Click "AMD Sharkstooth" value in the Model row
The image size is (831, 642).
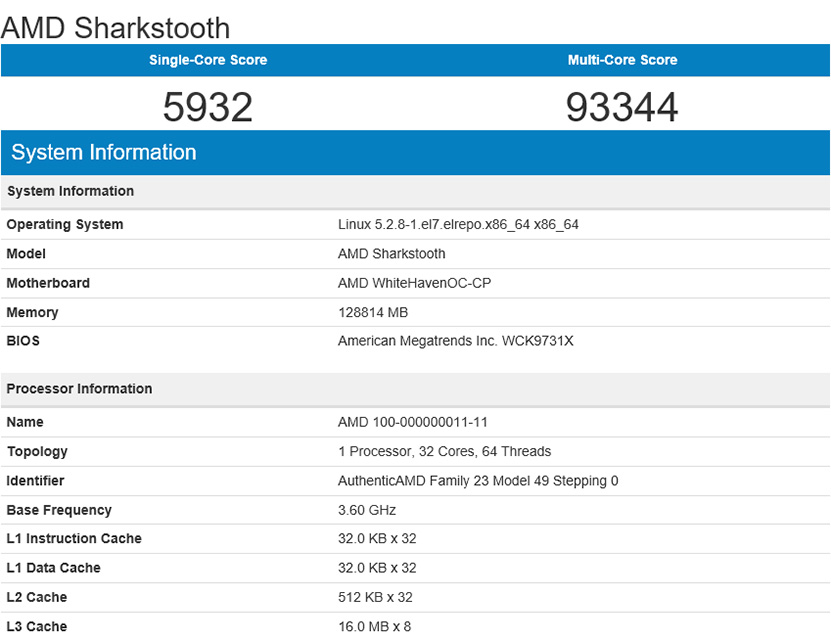(392, 253)
